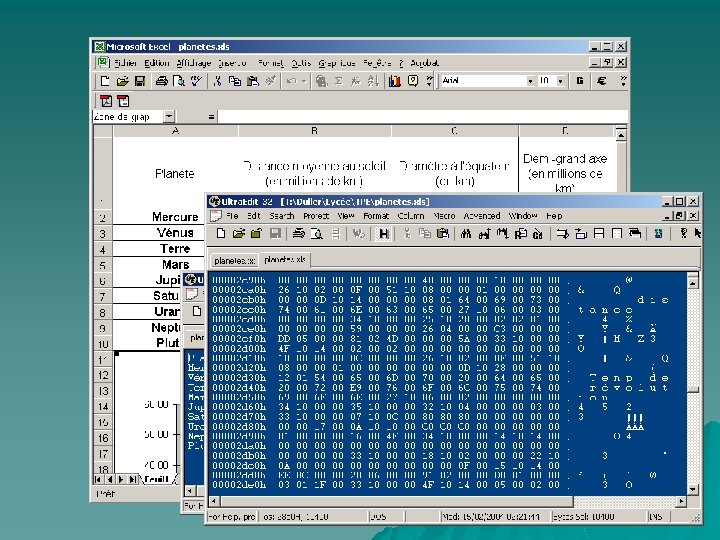
Task: Click Excel sheet tab Feuil1
Action: pyautogui.click(x=156, y=479)
